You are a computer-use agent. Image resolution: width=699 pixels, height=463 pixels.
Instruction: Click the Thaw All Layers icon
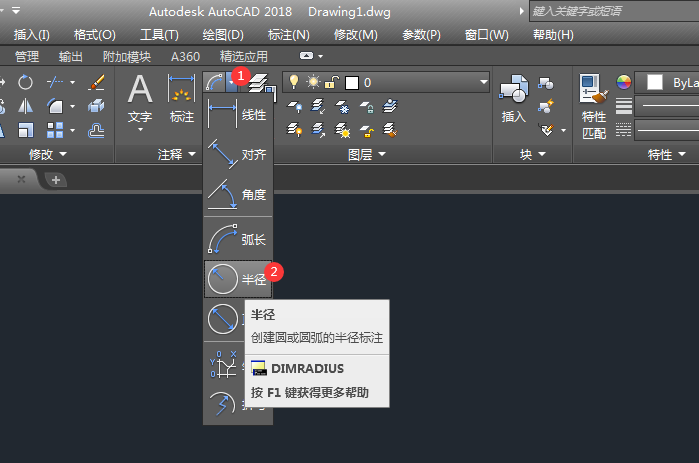(342, 130)
